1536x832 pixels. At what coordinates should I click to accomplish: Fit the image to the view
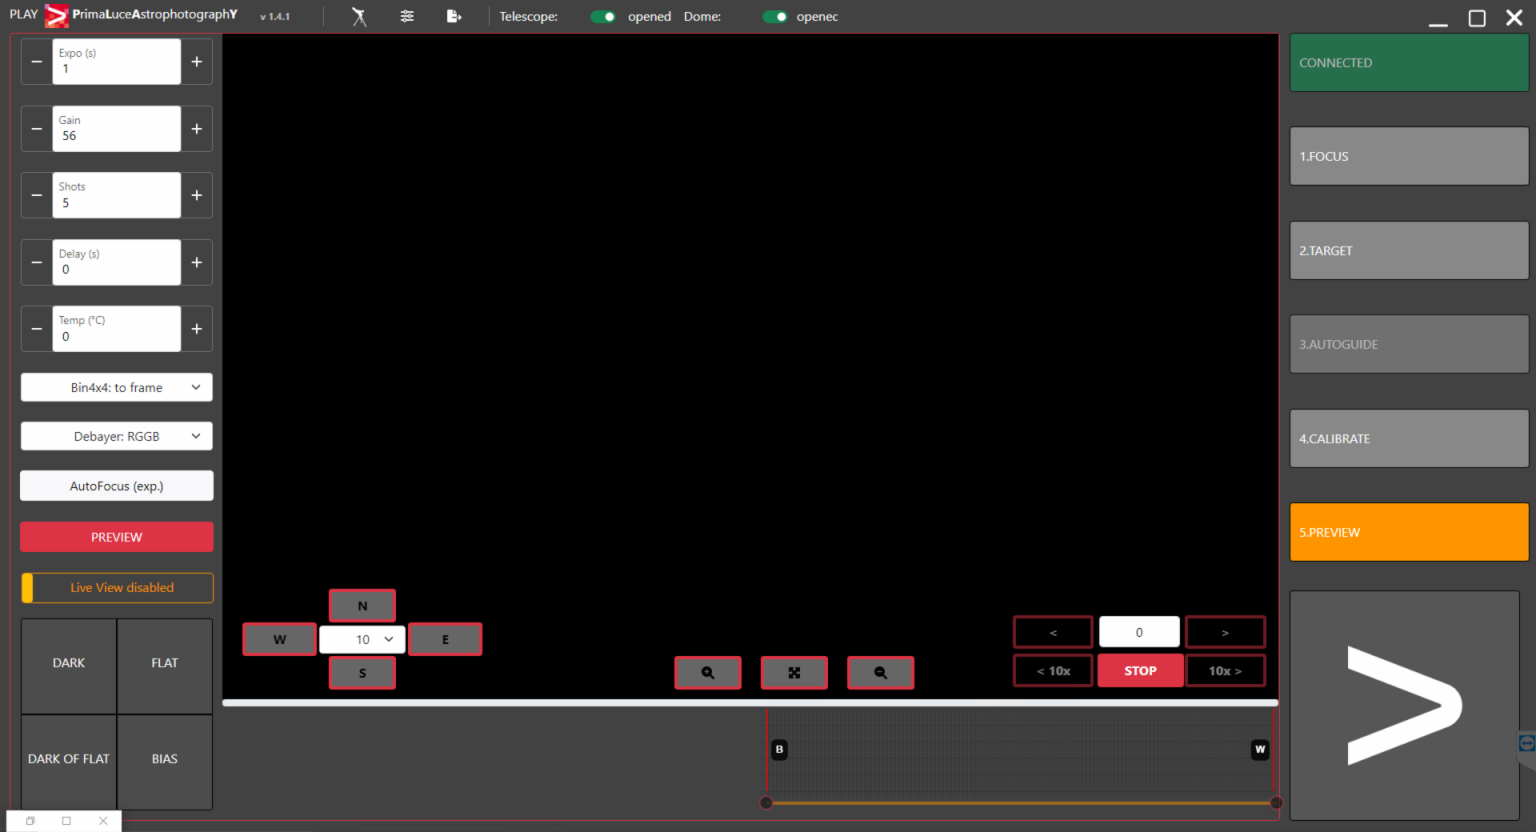point(794,673)
